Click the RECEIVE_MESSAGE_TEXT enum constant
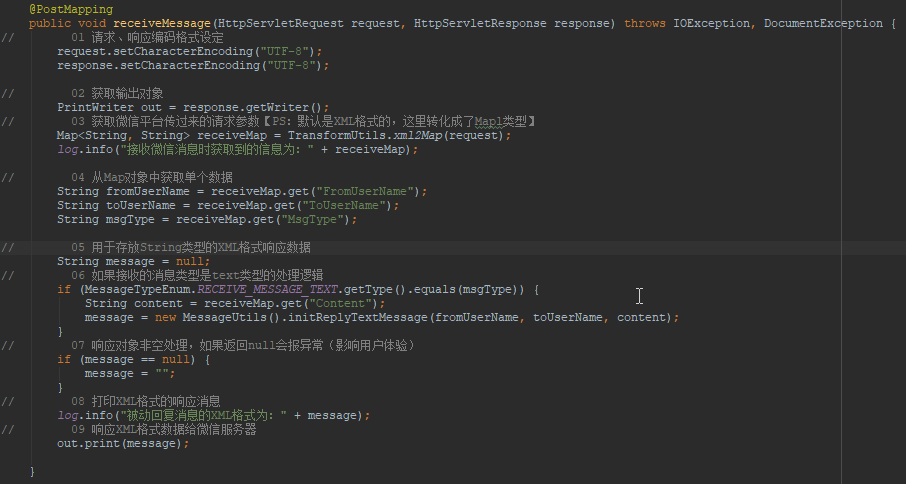906x484 pixels. click(x=267, y=289)
